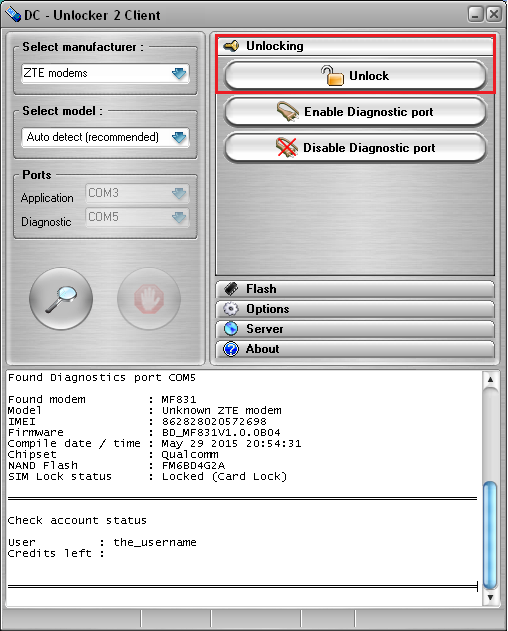Click the open padlock Unlock icon

point(332,76)
